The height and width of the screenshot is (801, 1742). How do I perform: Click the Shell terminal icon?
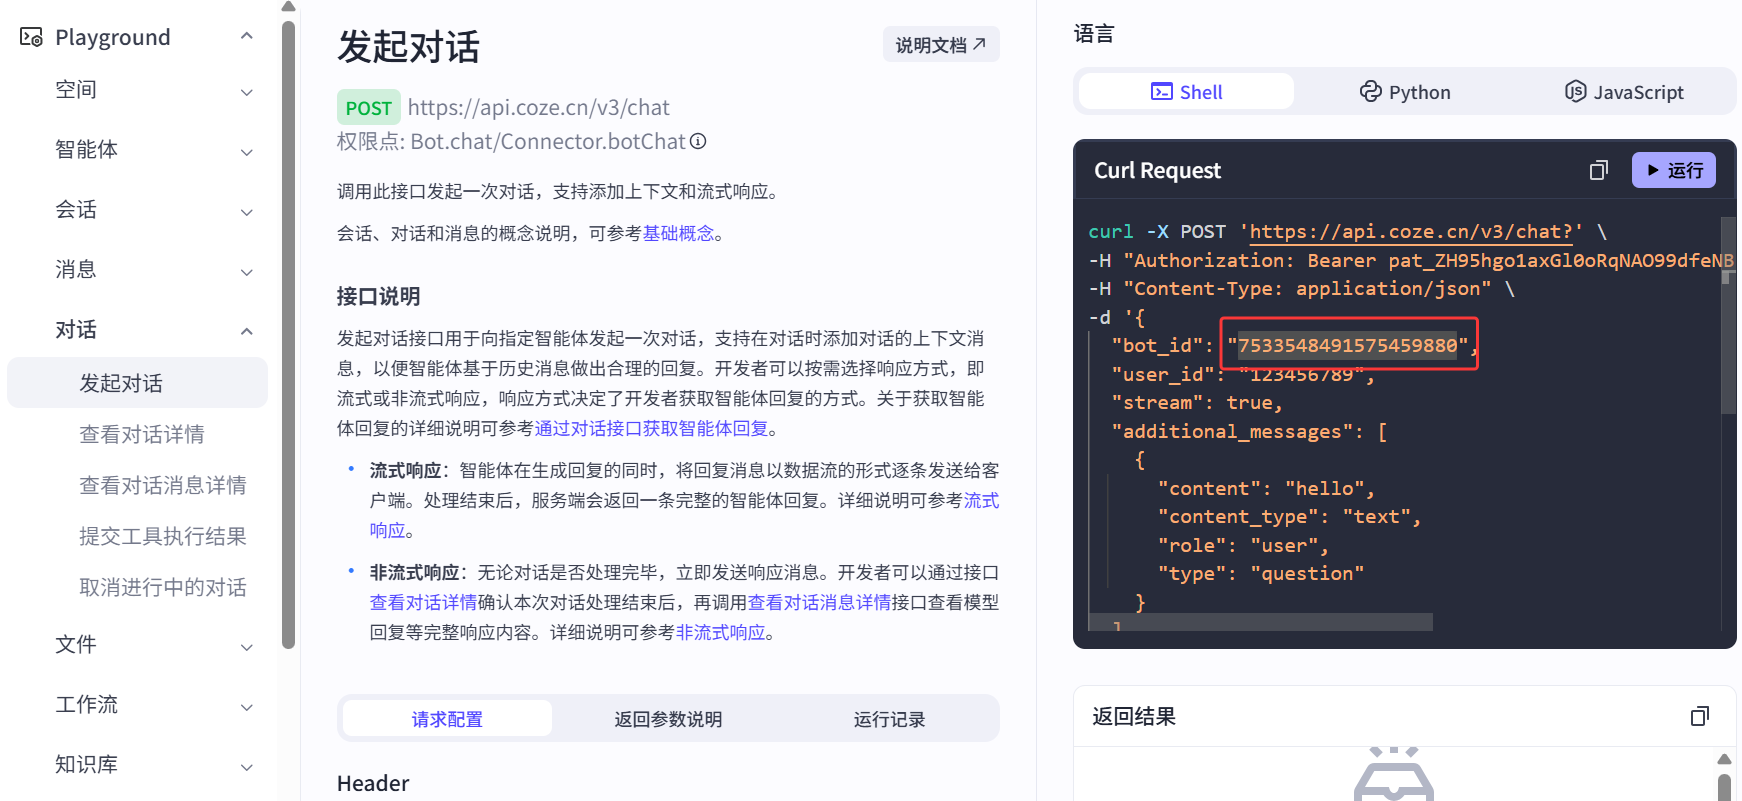1161,92
